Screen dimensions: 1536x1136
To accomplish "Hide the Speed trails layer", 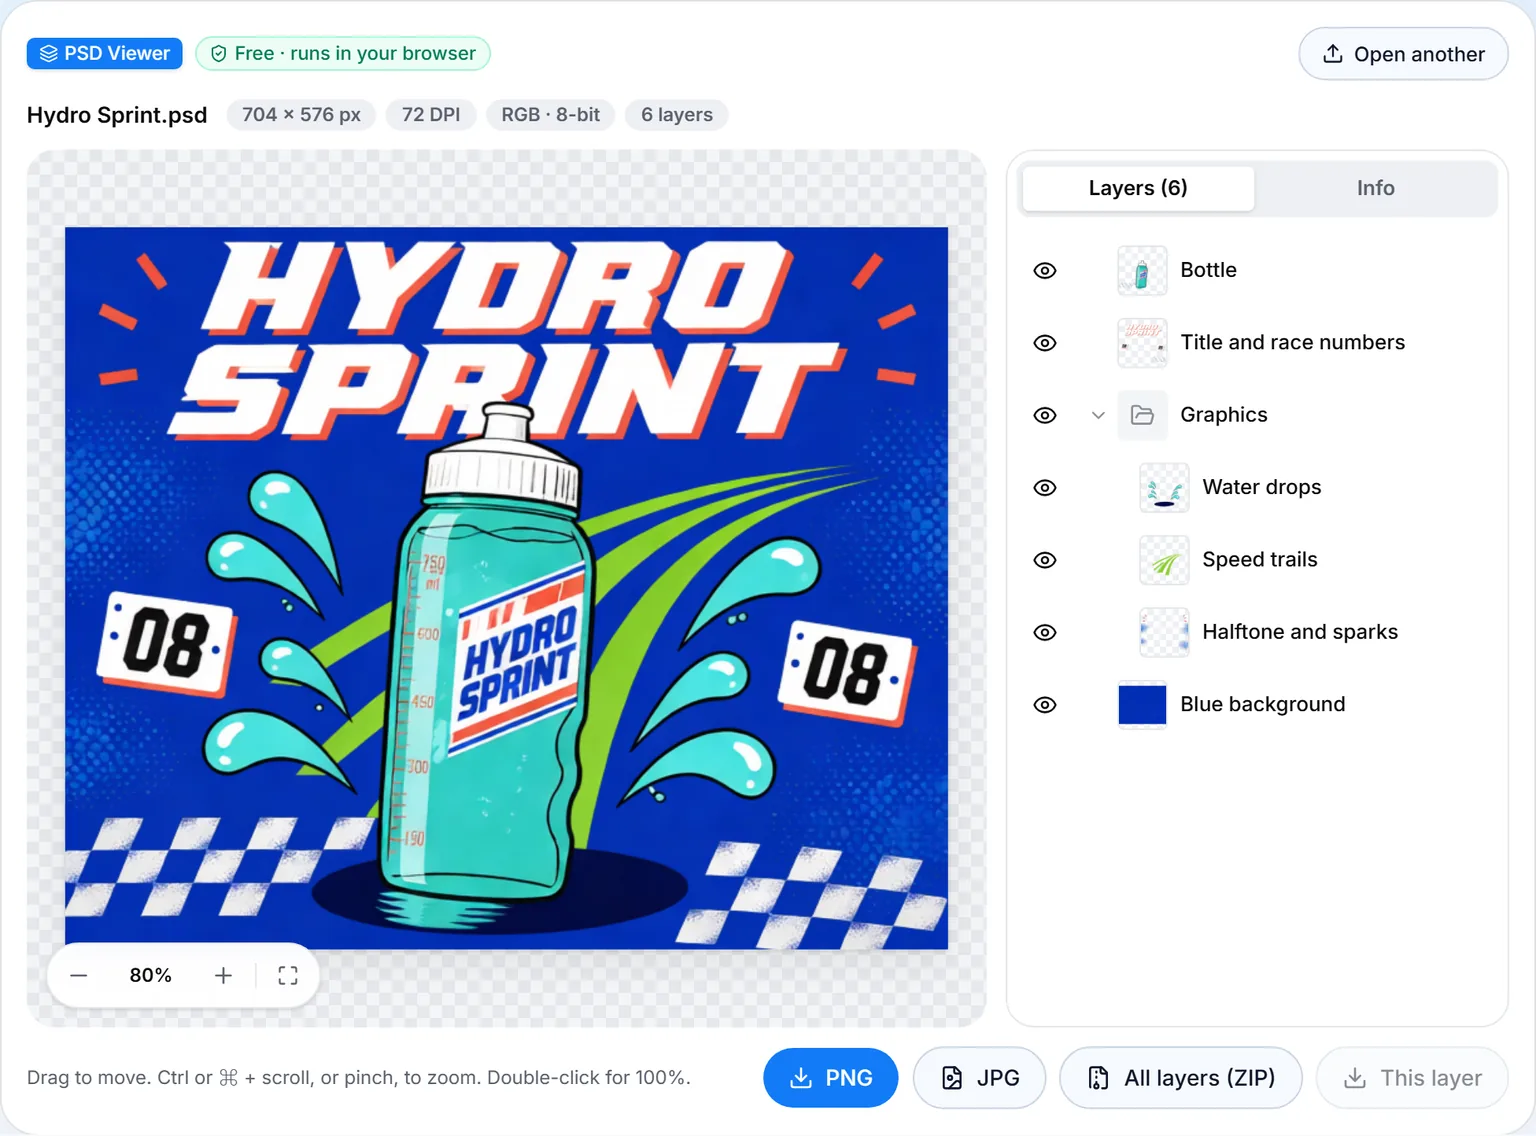I will (x=1045, y=560).
